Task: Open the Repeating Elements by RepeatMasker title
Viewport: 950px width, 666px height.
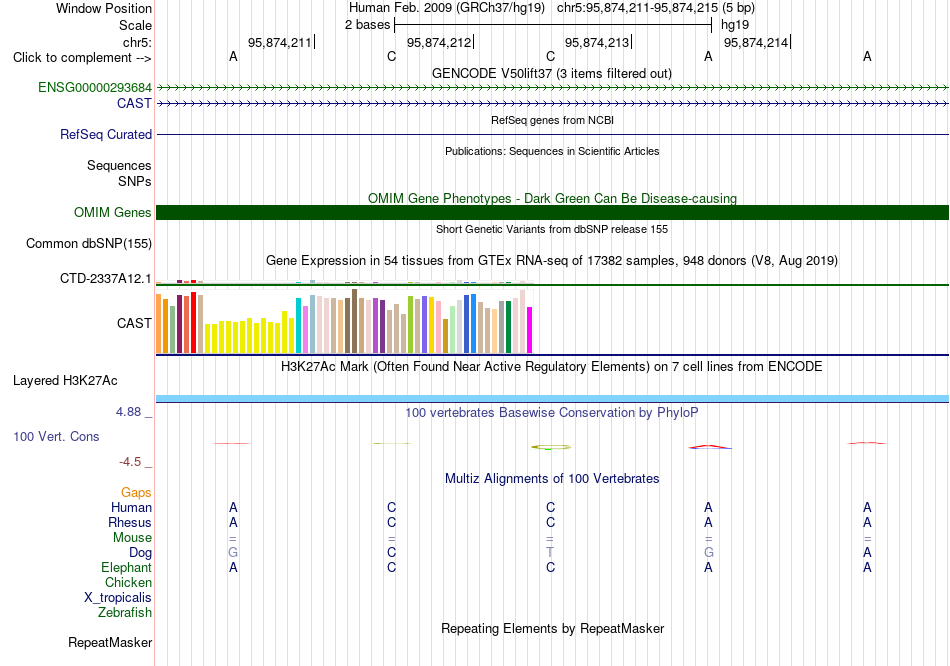Action: (552, 628)
